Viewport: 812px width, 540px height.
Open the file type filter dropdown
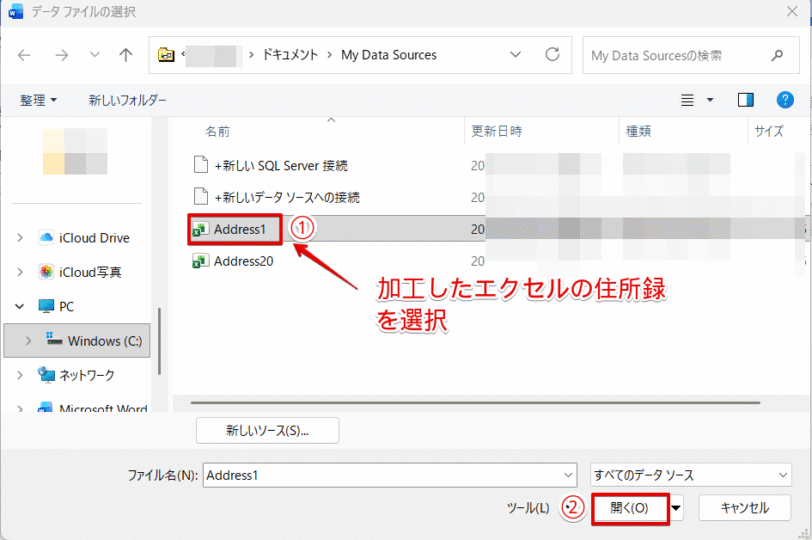[690, 476]
